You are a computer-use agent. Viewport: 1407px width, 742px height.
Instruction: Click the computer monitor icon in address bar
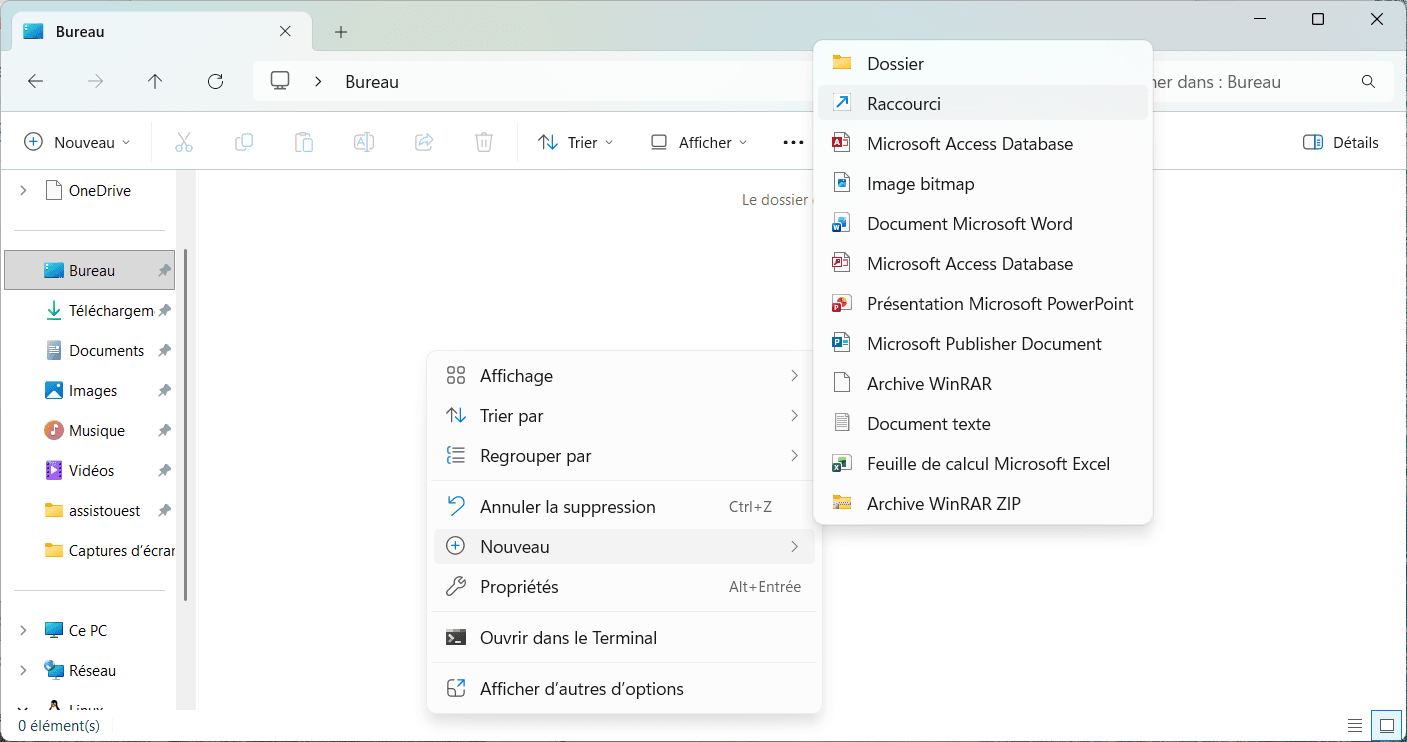click(280, 82)
